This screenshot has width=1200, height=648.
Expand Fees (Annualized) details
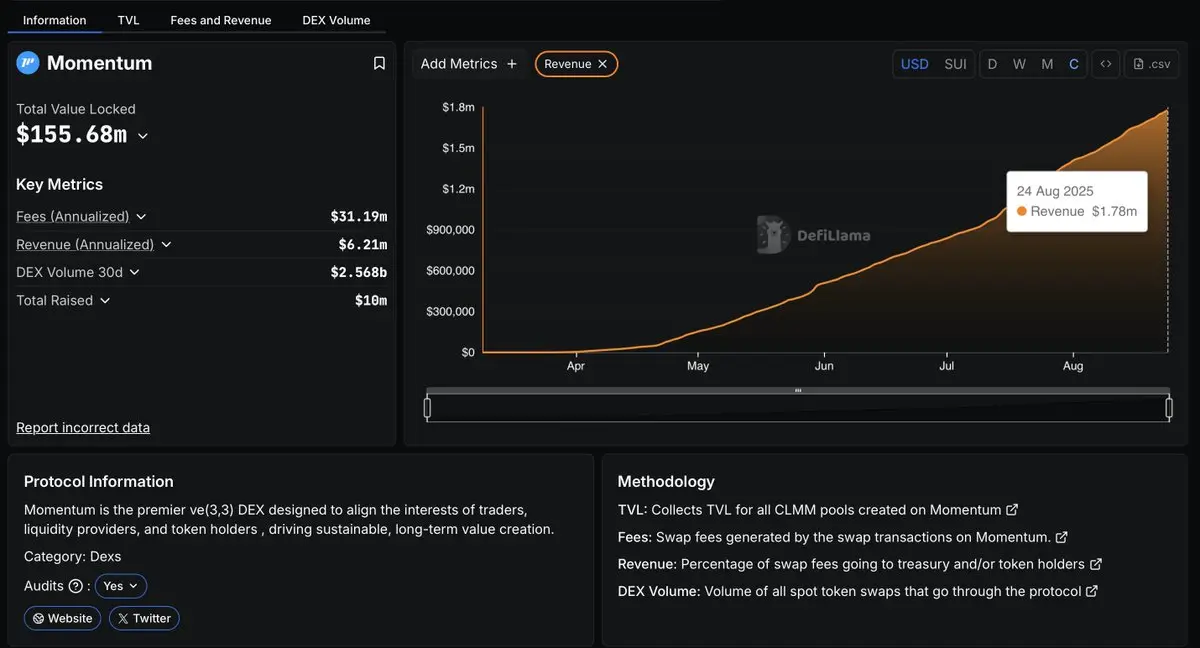(141, 217)
